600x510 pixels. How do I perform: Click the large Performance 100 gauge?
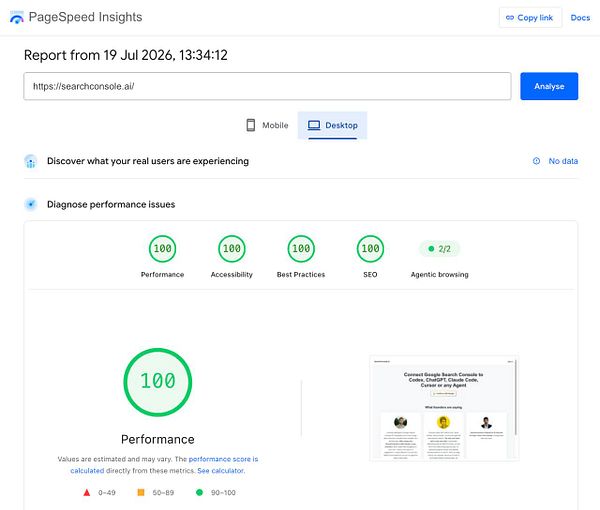tap(158, 381)
